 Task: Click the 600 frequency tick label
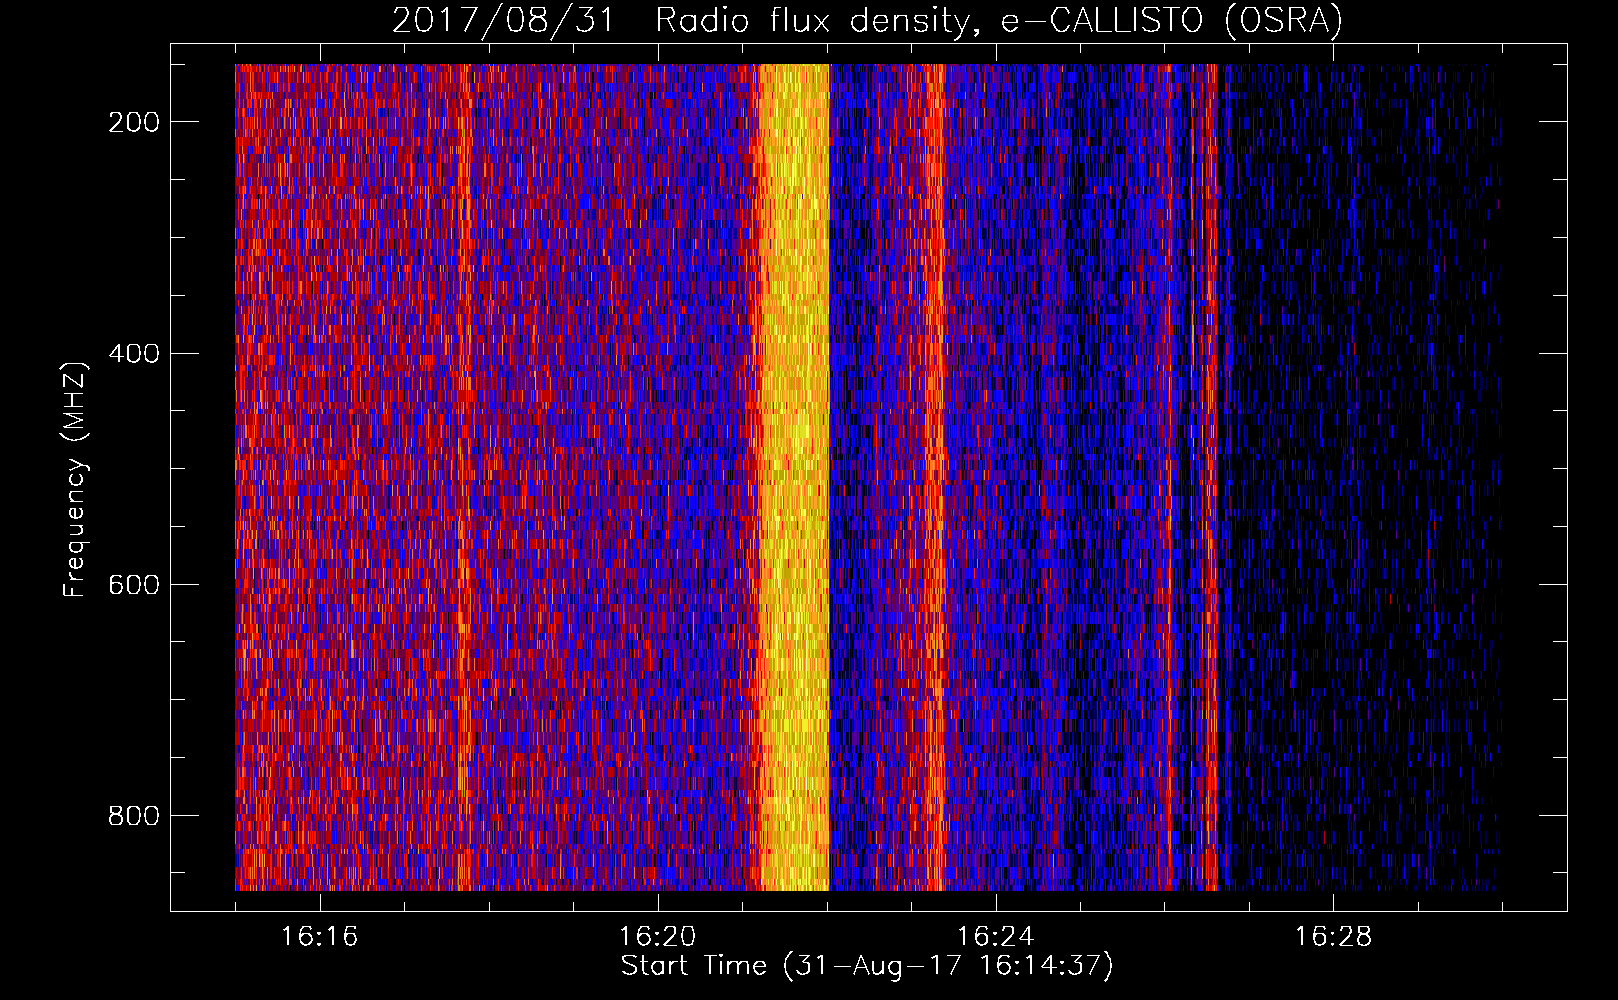(134, 585)
